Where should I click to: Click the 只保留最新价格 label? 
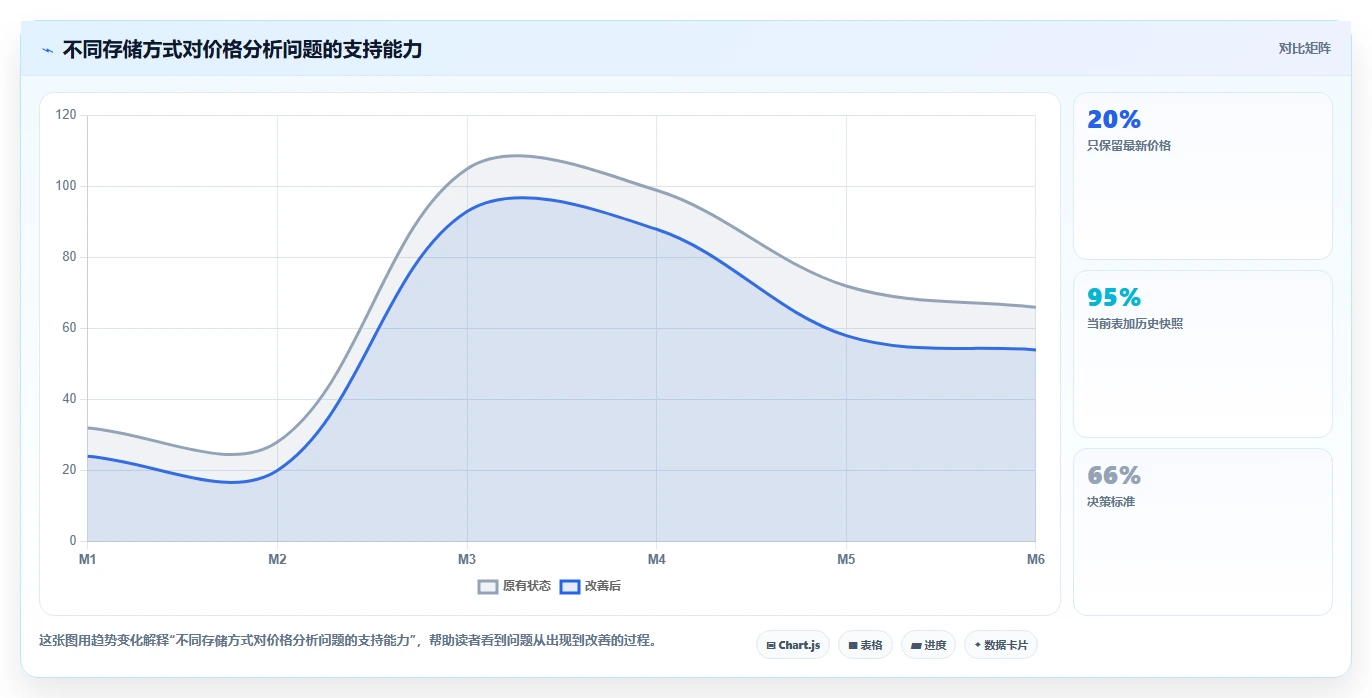coord(1129,146)
